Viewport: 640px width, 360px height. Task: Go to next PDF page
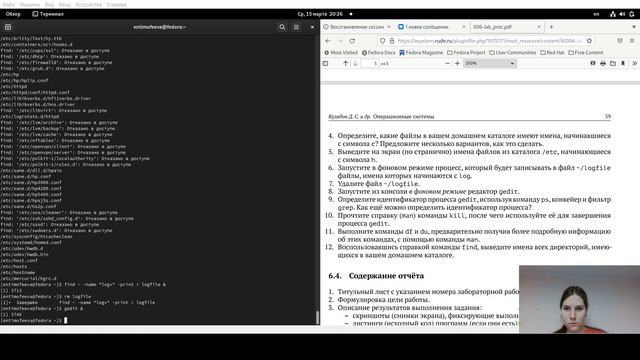coord(356,63)
